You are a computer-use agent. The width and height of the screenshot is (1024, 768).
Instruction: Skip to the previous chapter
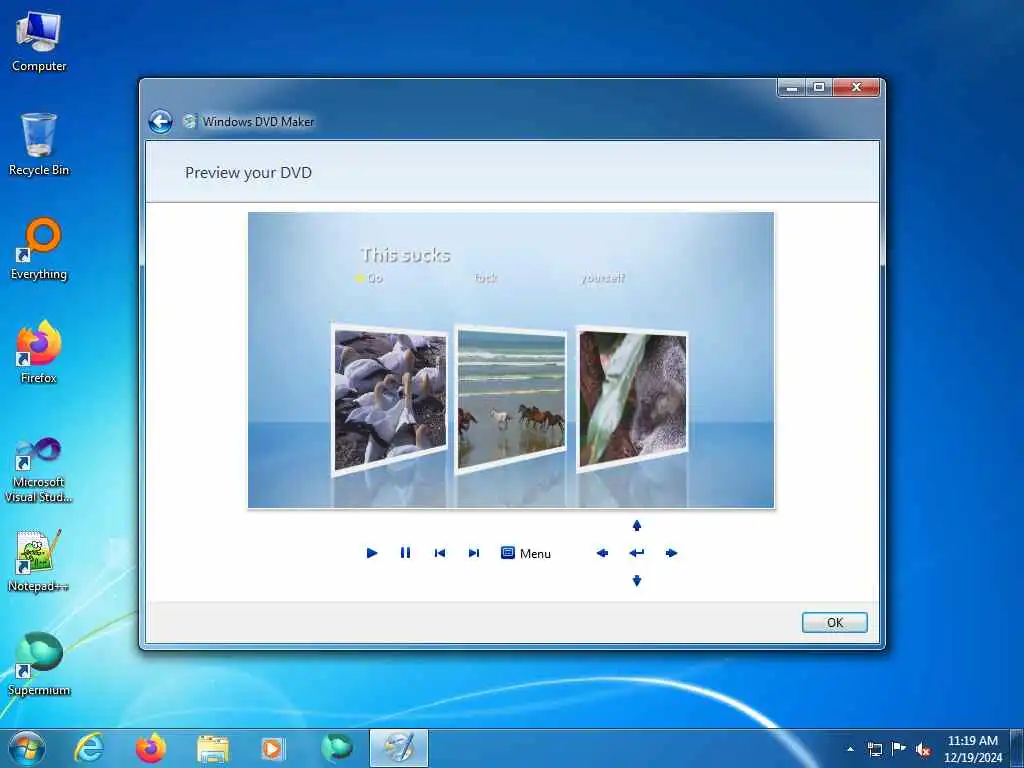point(440,553)
